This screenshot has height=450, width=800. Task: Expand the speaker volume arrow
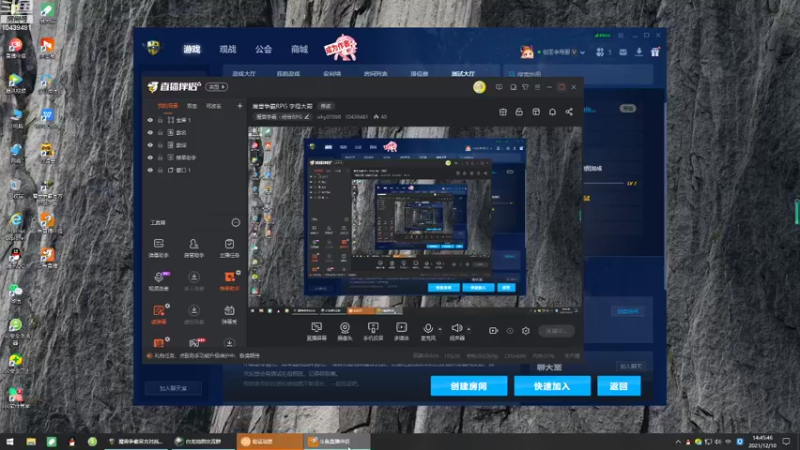pos(469,330)
